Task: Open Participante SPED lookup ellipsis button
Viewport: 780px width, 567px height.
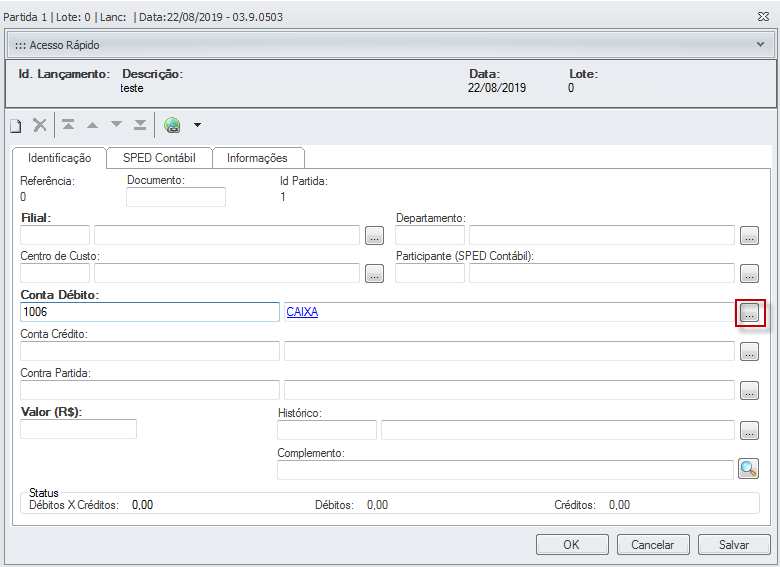Action: (750, 274)
